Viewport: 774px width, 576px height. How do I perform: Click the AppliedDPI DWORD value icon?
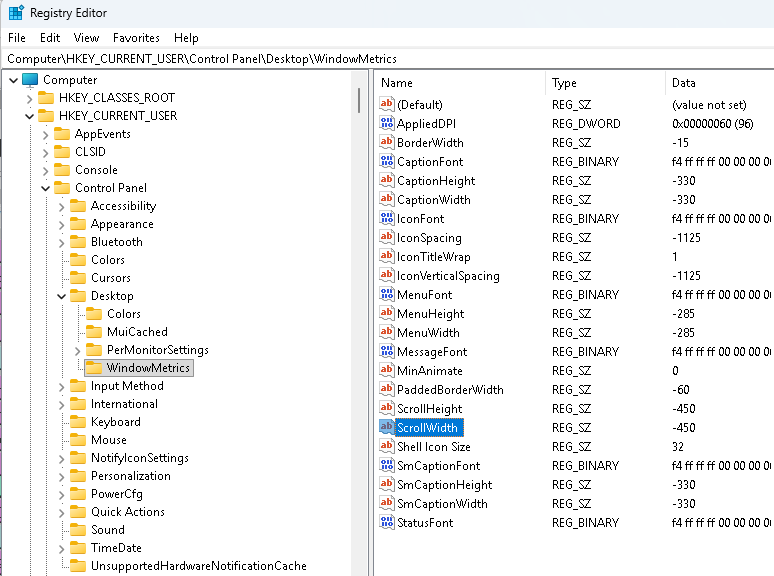pos(387,124)
